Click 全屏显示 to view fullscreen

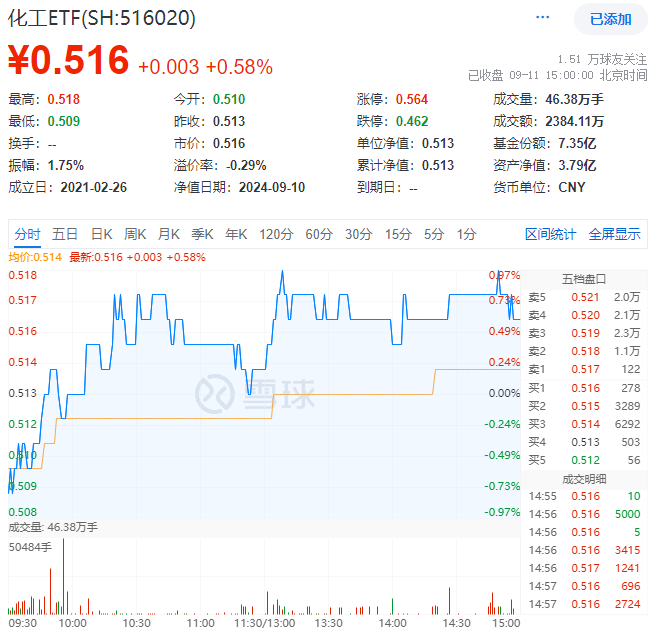point(614,234)
